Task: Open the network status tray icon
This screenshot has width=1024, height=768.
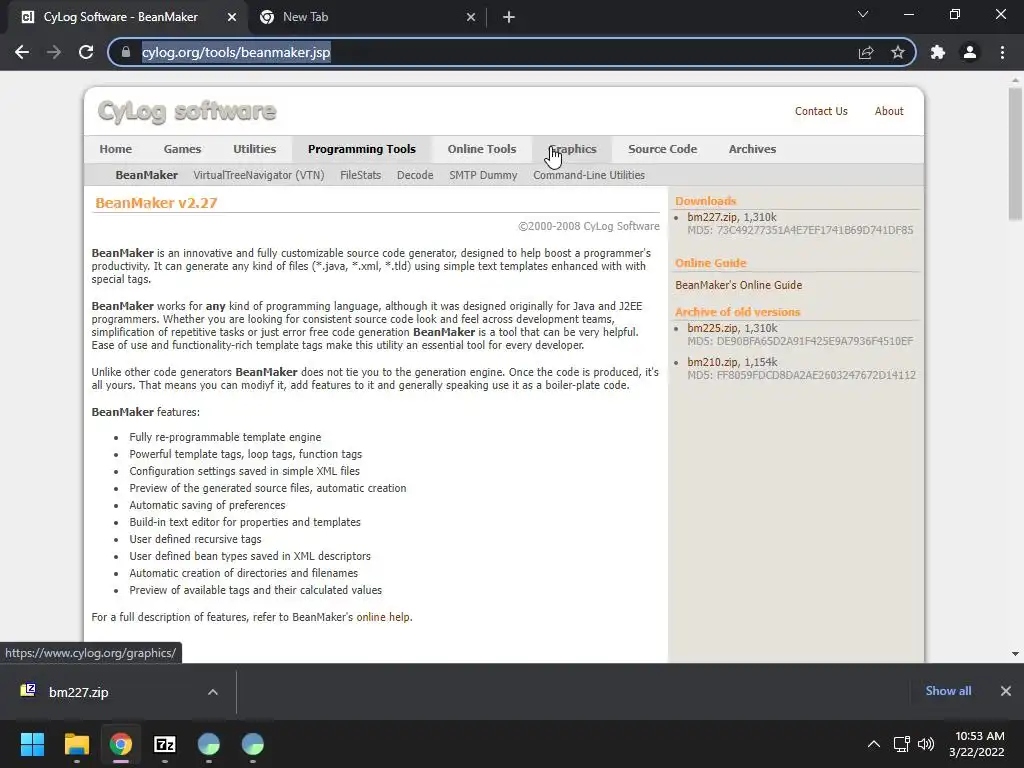Action: click(x=902, y=744)
